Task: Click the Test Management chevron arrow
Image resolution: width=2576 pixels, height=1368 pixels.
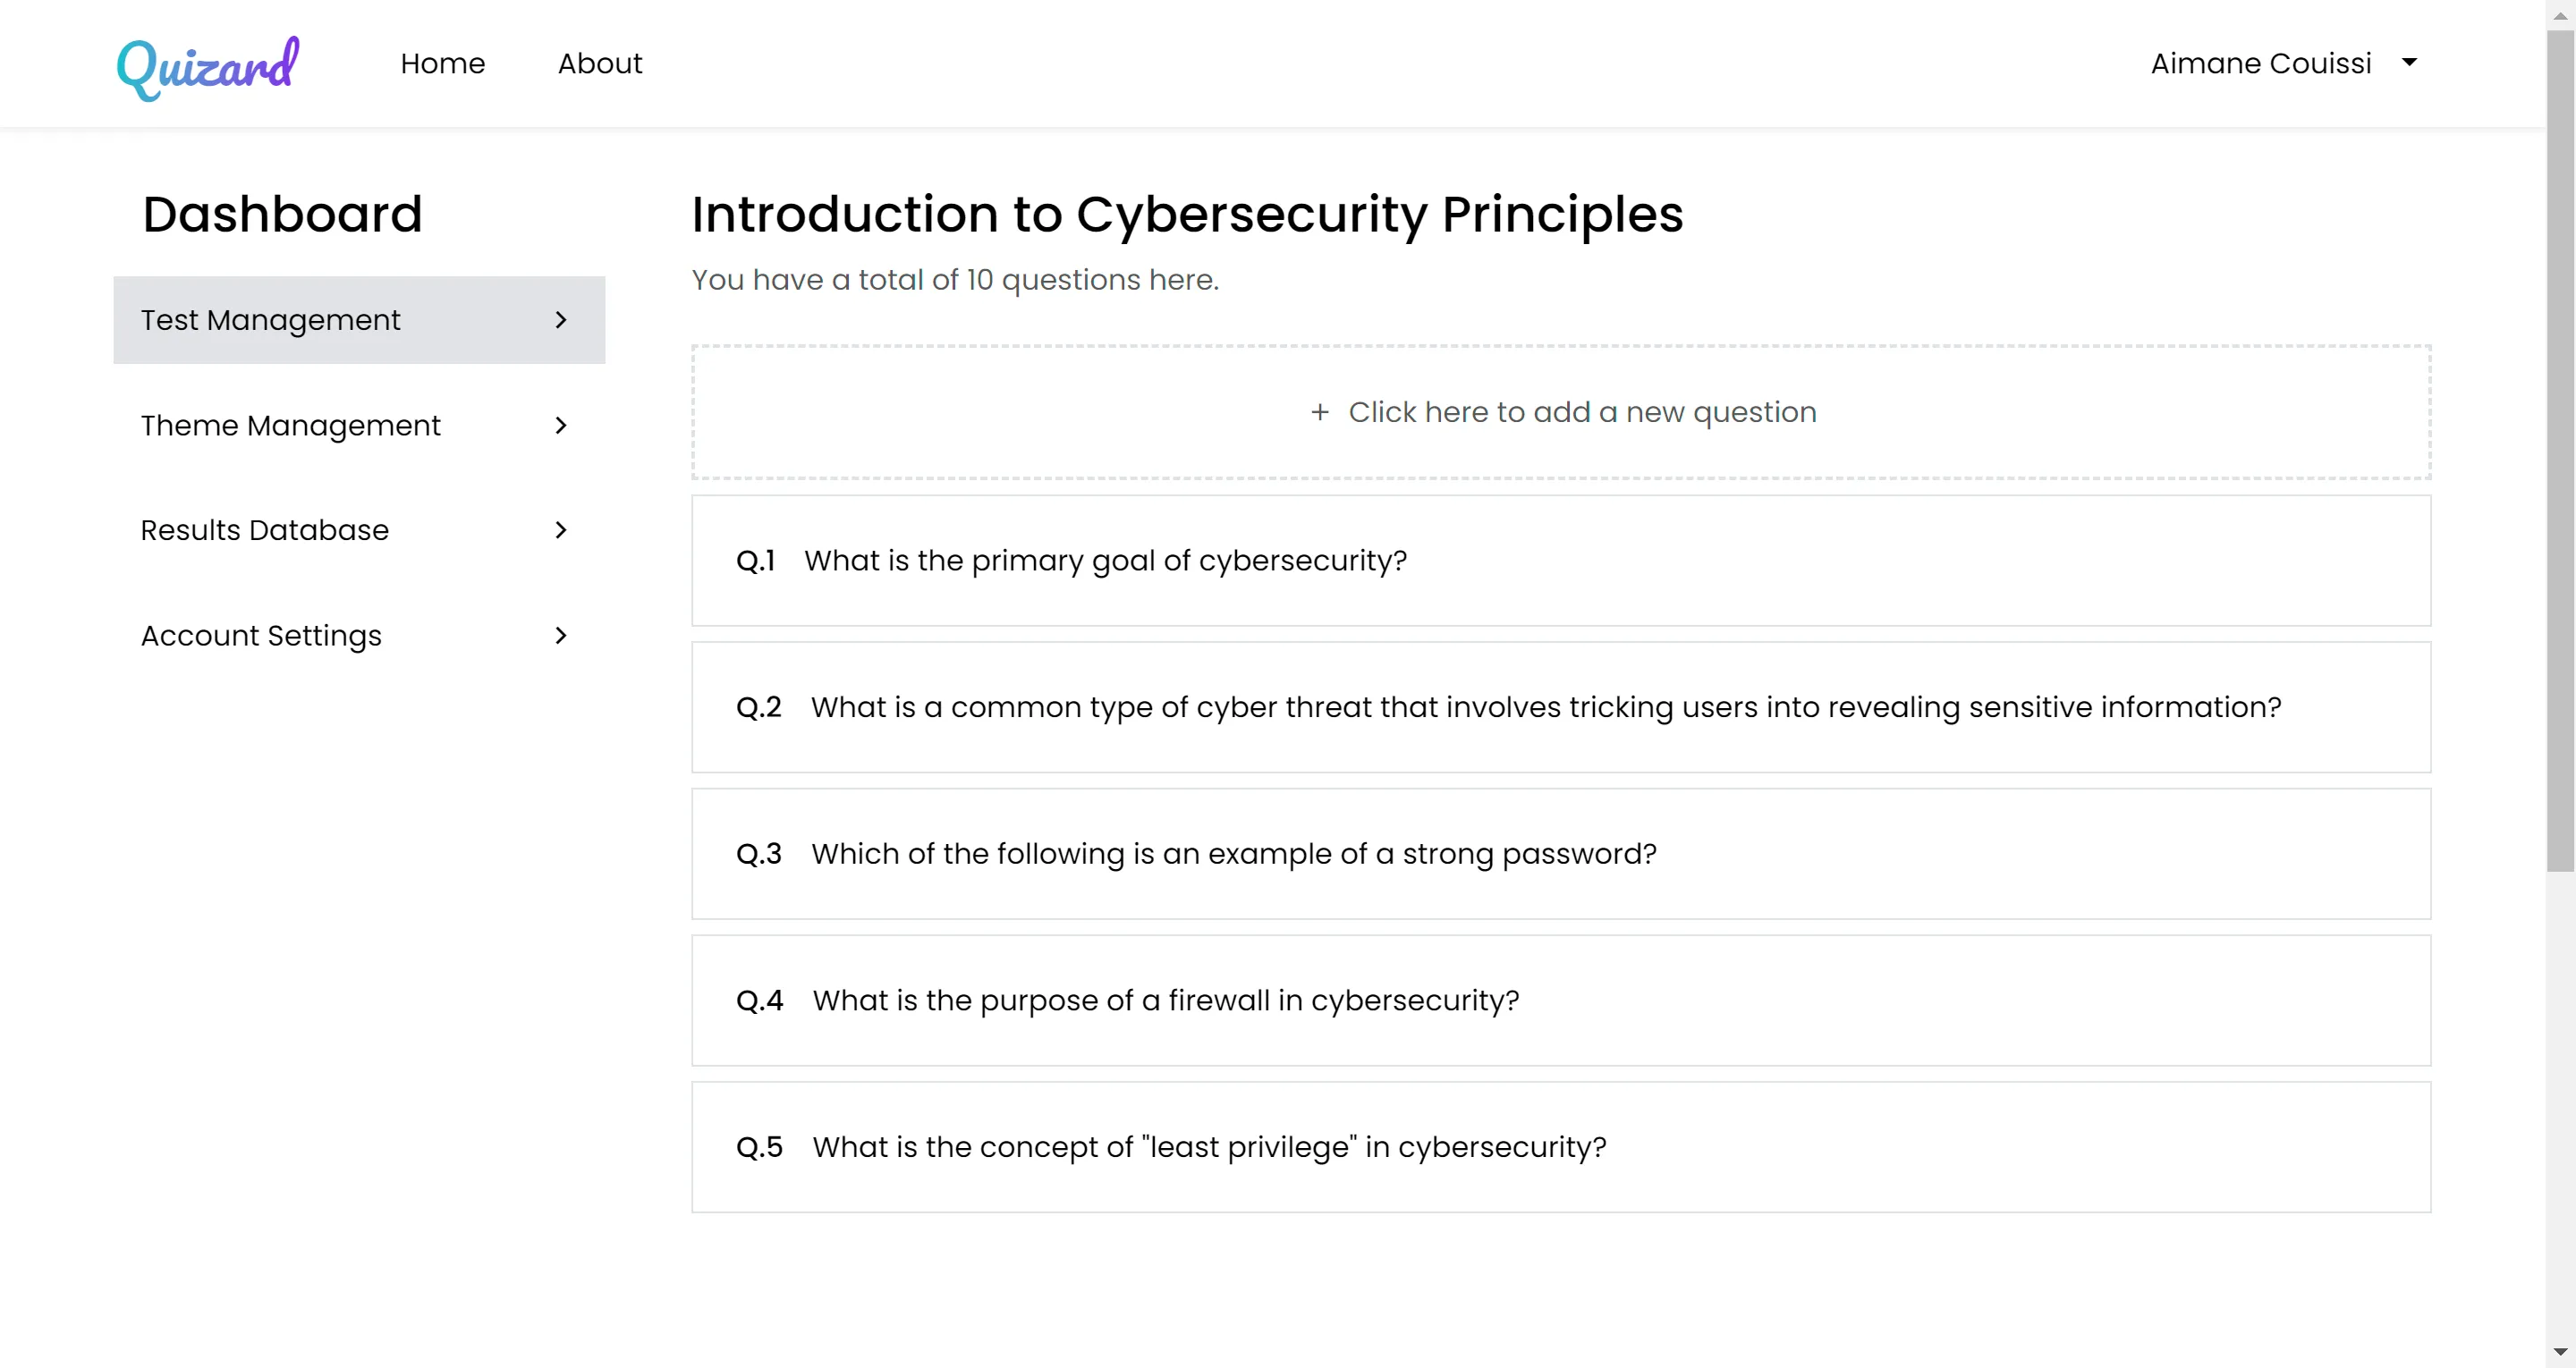Action: click(561, 320)
